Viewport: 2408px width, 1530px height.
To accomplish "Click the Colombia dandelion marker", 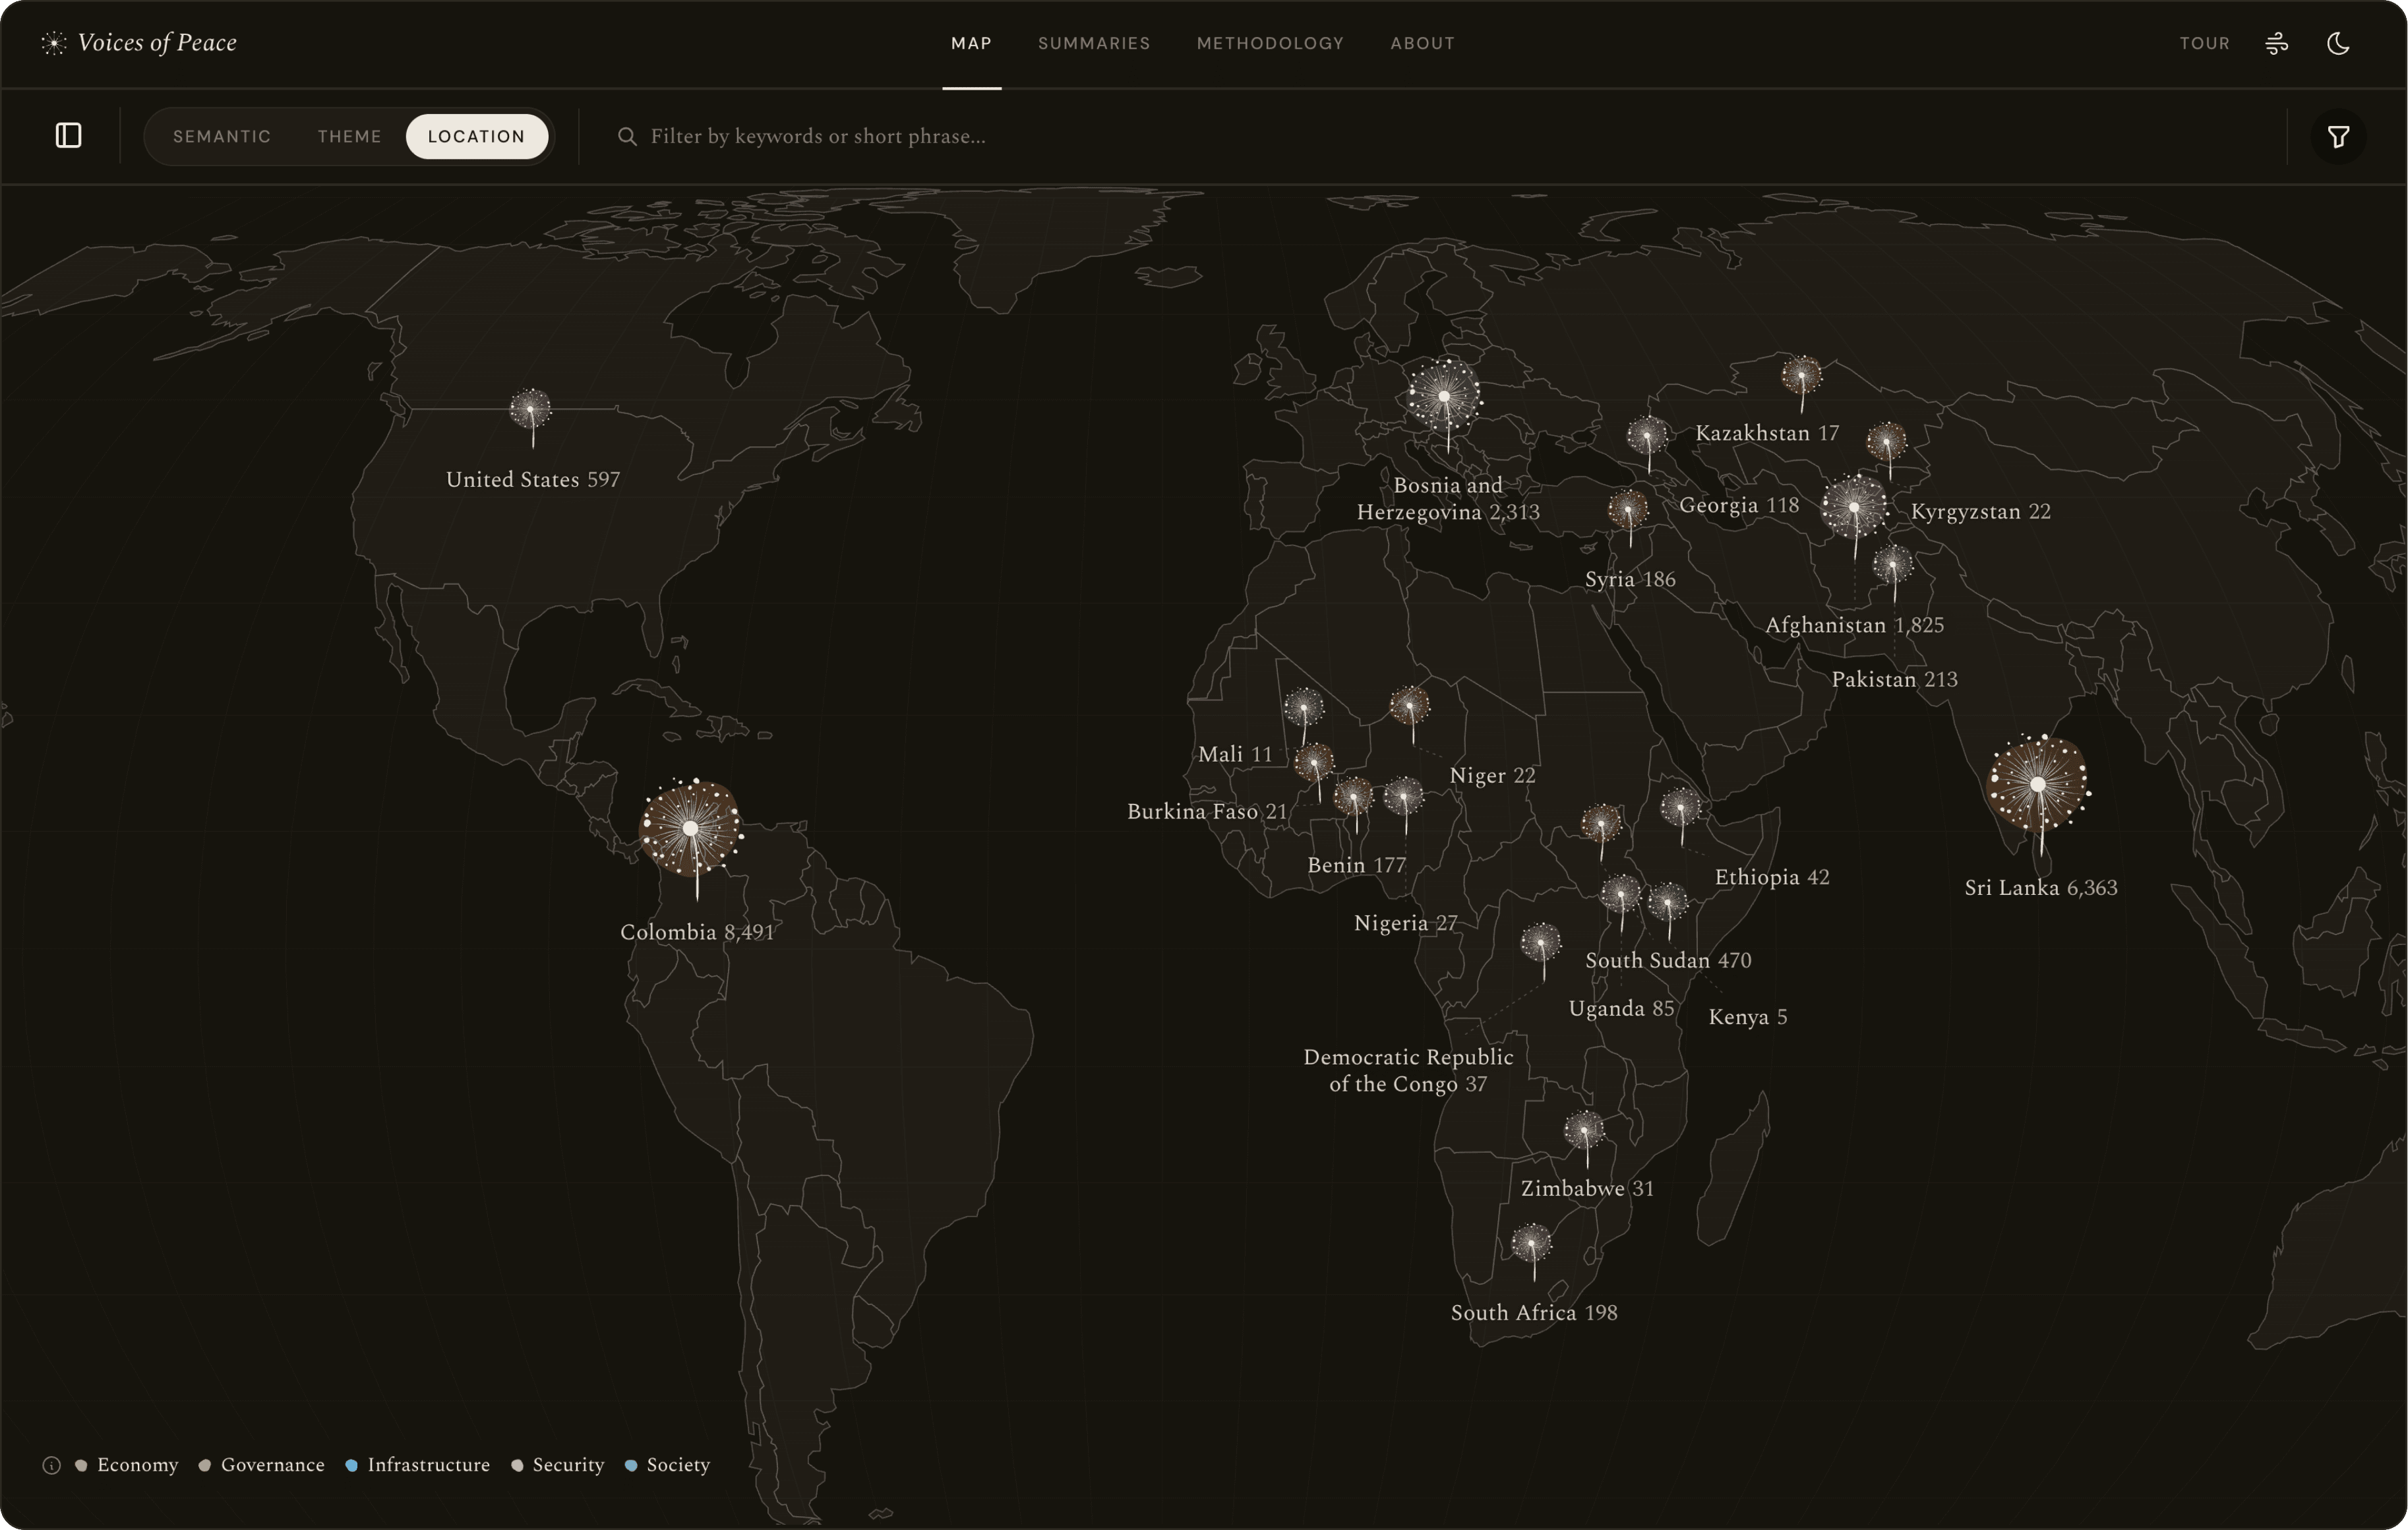I will click(x=691, y=829).
